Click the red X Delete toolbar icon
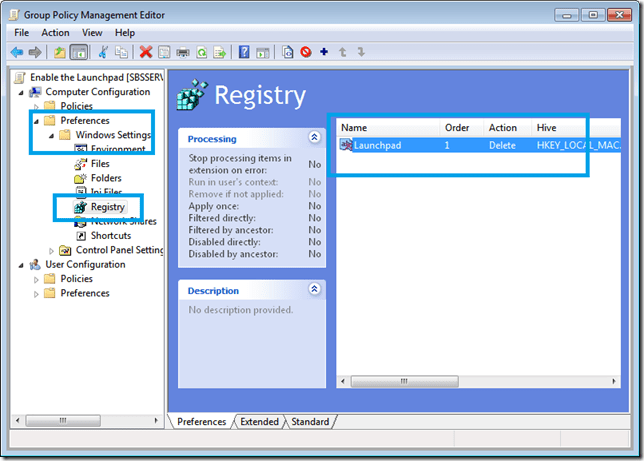The image size is (644, 461). tap(146, 52)
